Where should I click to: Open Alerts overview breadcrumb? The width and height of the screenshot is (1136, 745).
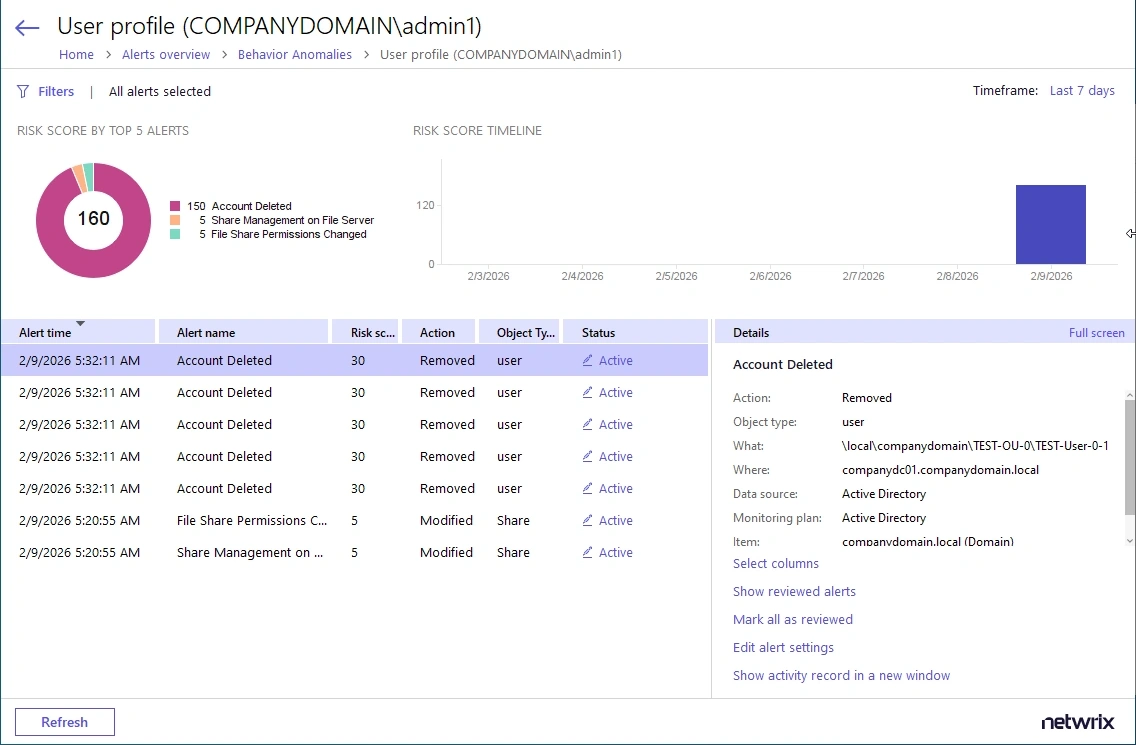coord(166,55)
